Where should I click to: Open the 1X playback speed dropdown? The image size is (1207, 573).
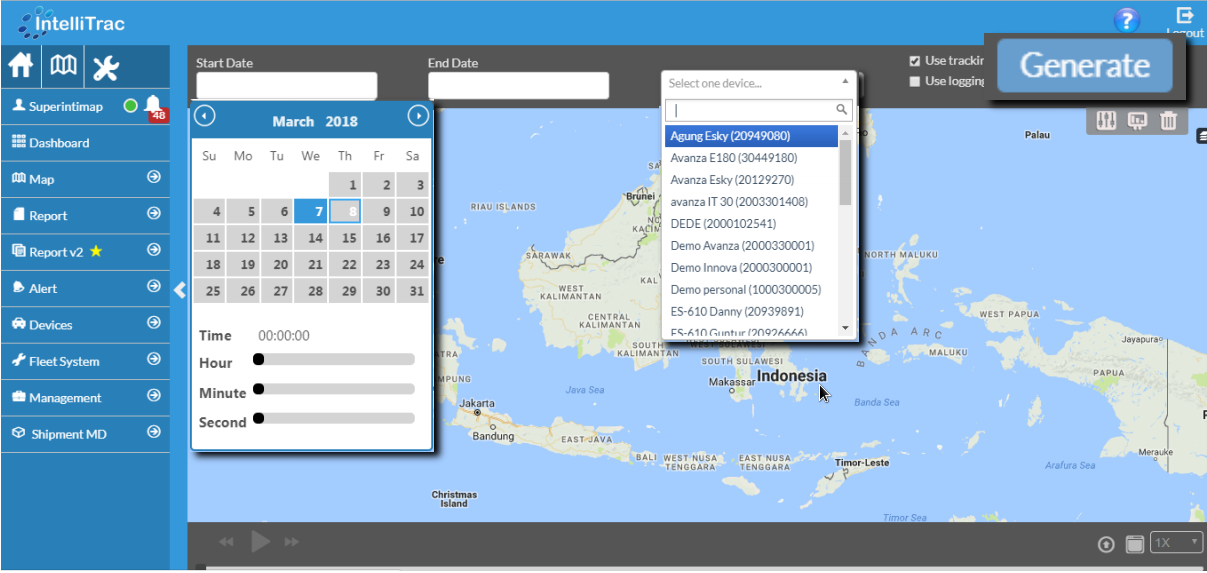tap(1176, 542)
